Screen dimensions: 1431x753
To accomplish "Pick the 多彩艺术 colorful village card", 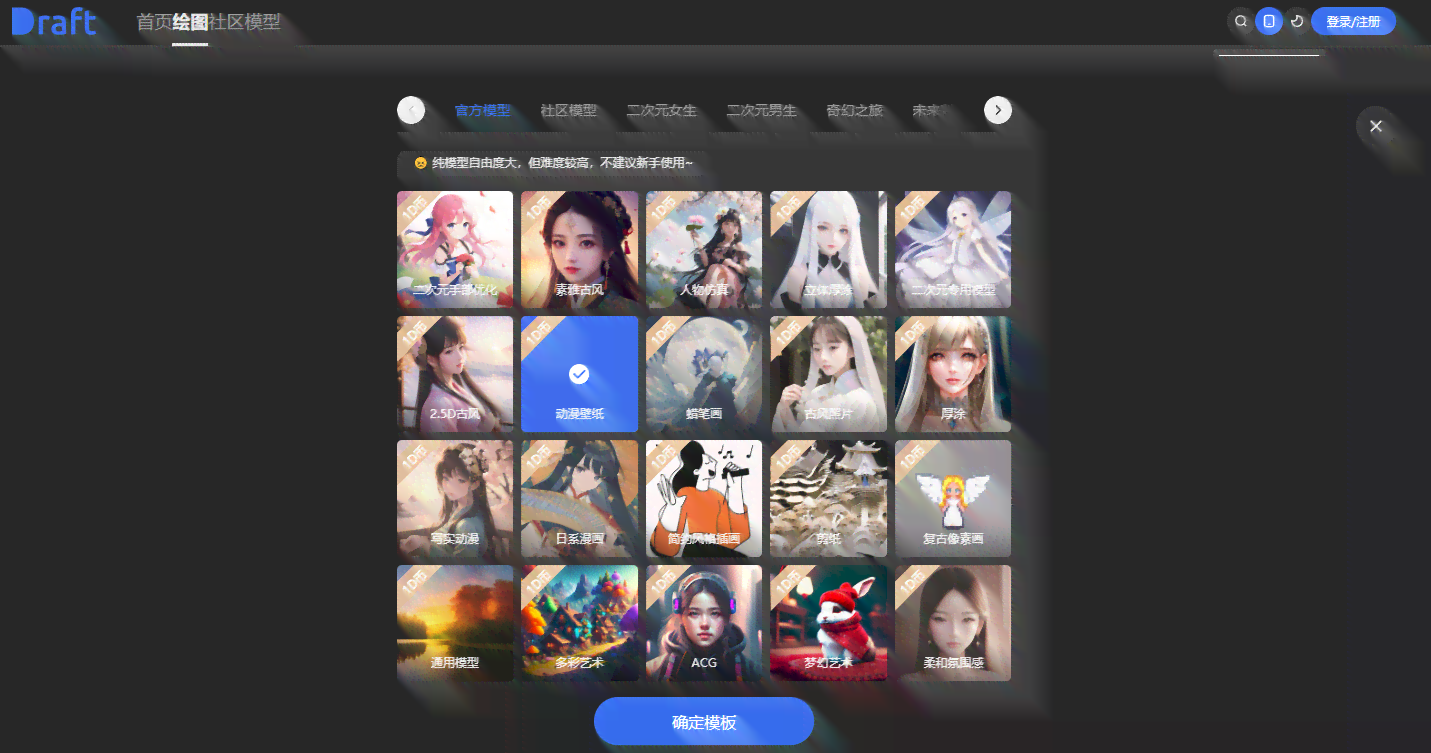I will 579,623.
